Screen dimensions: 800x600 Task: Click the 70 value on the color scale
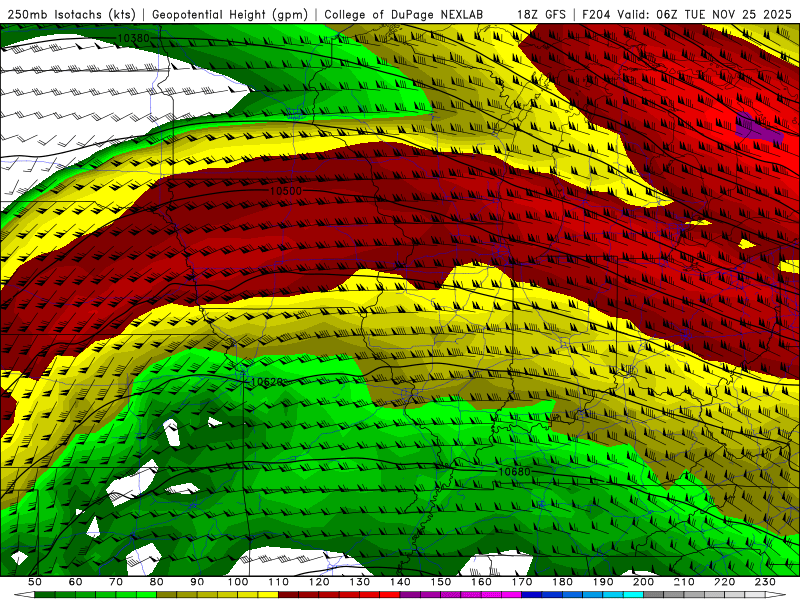click(116, 582)
